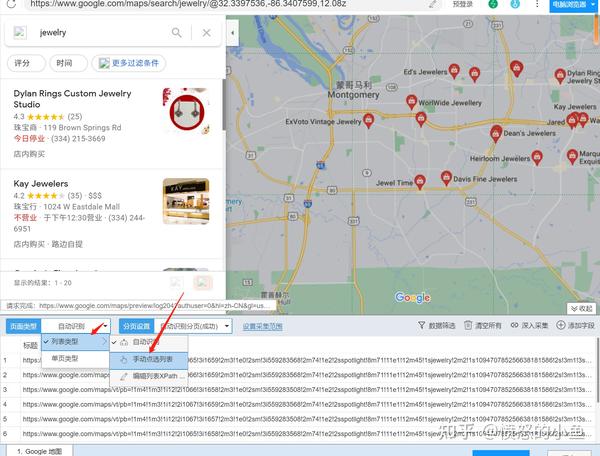Switch to the 1. Google 地图 tab
Viewport: 600px width, 456px height.
(39, 451)
